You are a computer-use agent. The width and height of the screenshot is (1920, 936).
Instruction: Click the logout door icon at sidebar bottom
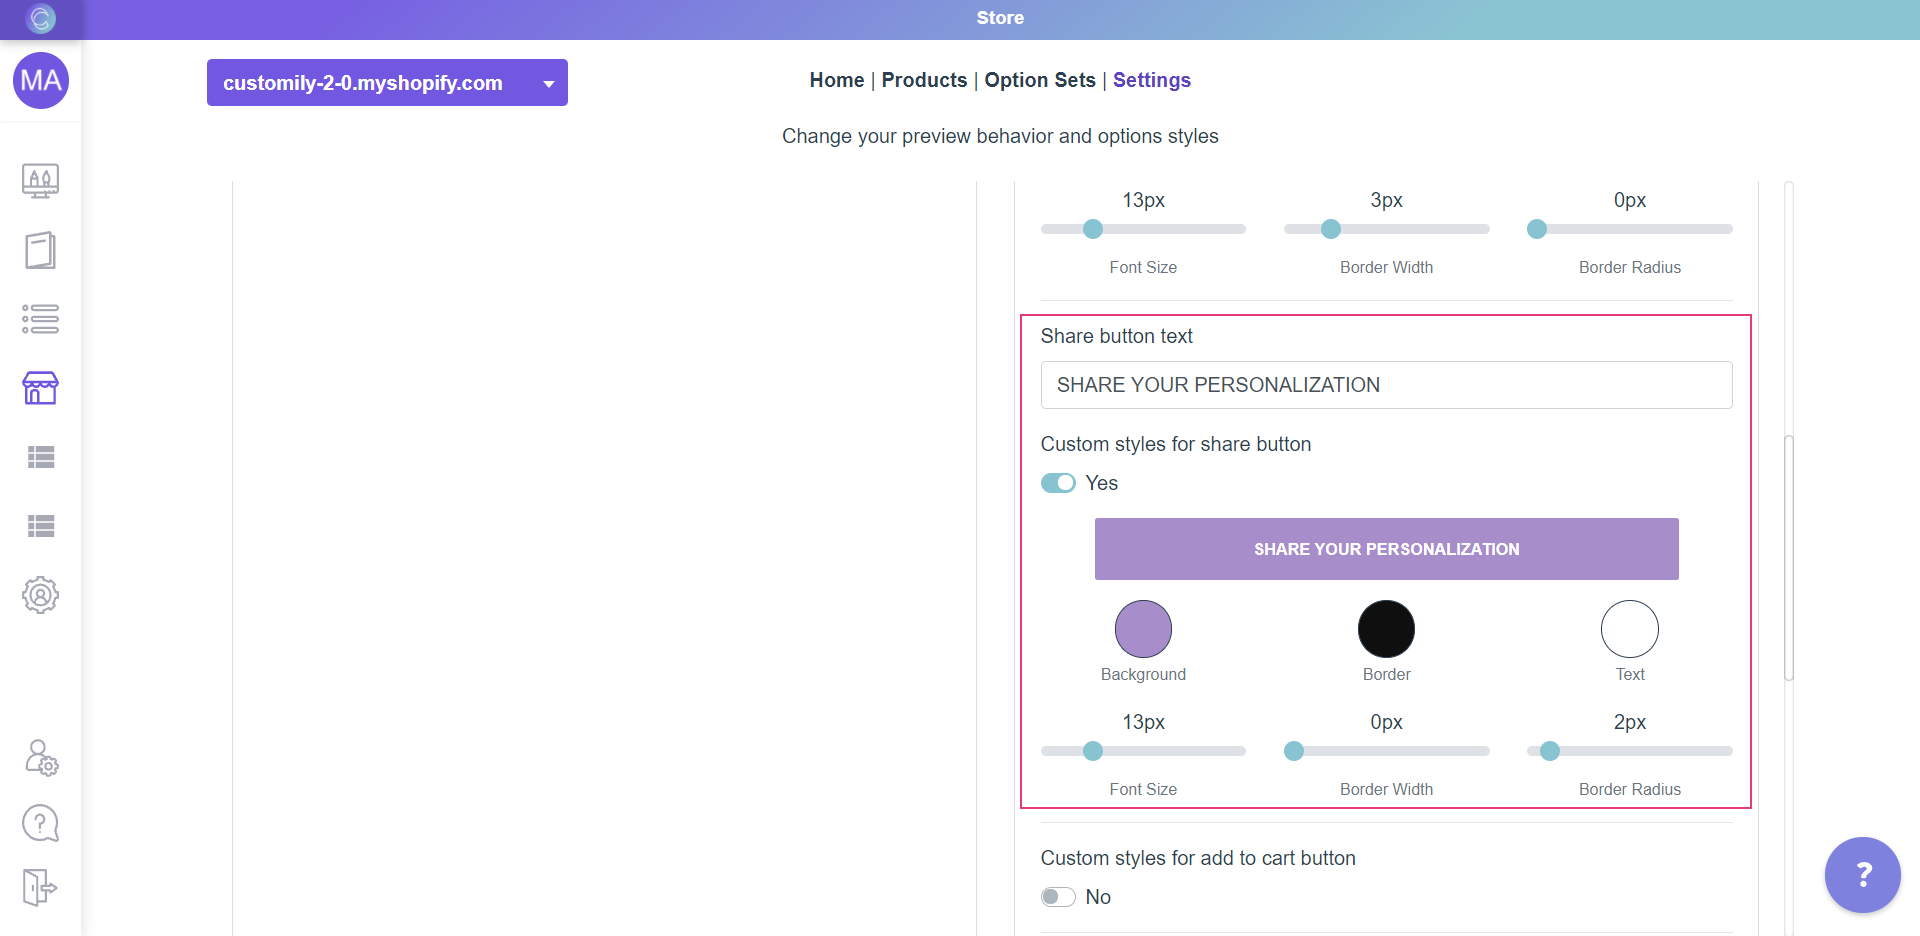click(x=40, y=887)
